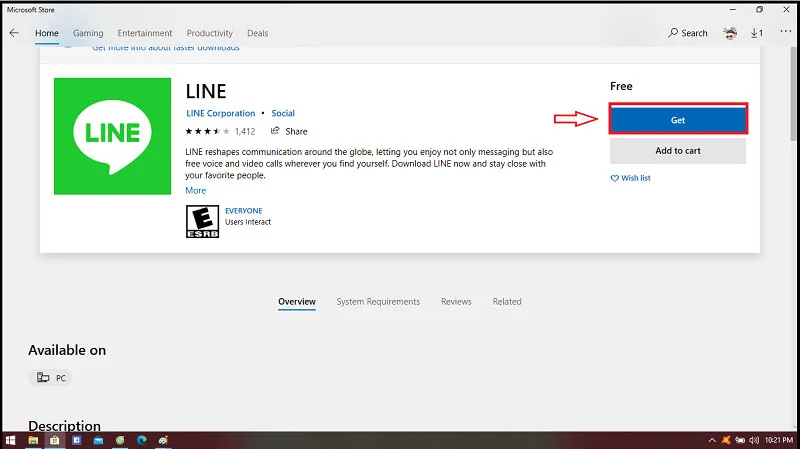The image size is (800, 449).
Task: Click the battery status tray icon
Action: 740,440
